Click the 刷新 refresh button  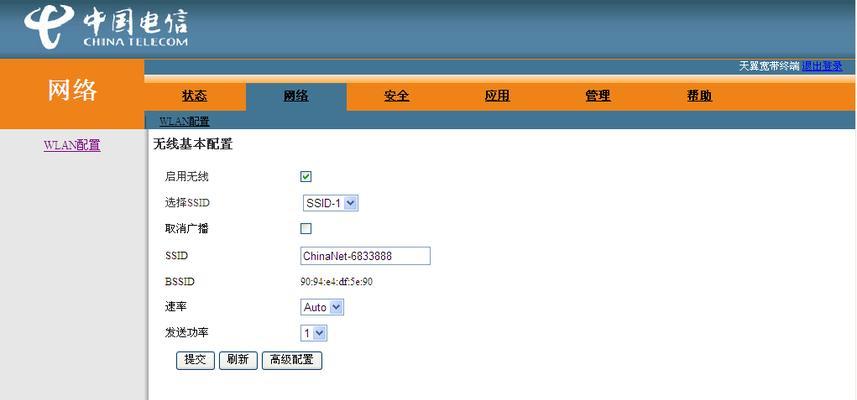click(238, 360)
